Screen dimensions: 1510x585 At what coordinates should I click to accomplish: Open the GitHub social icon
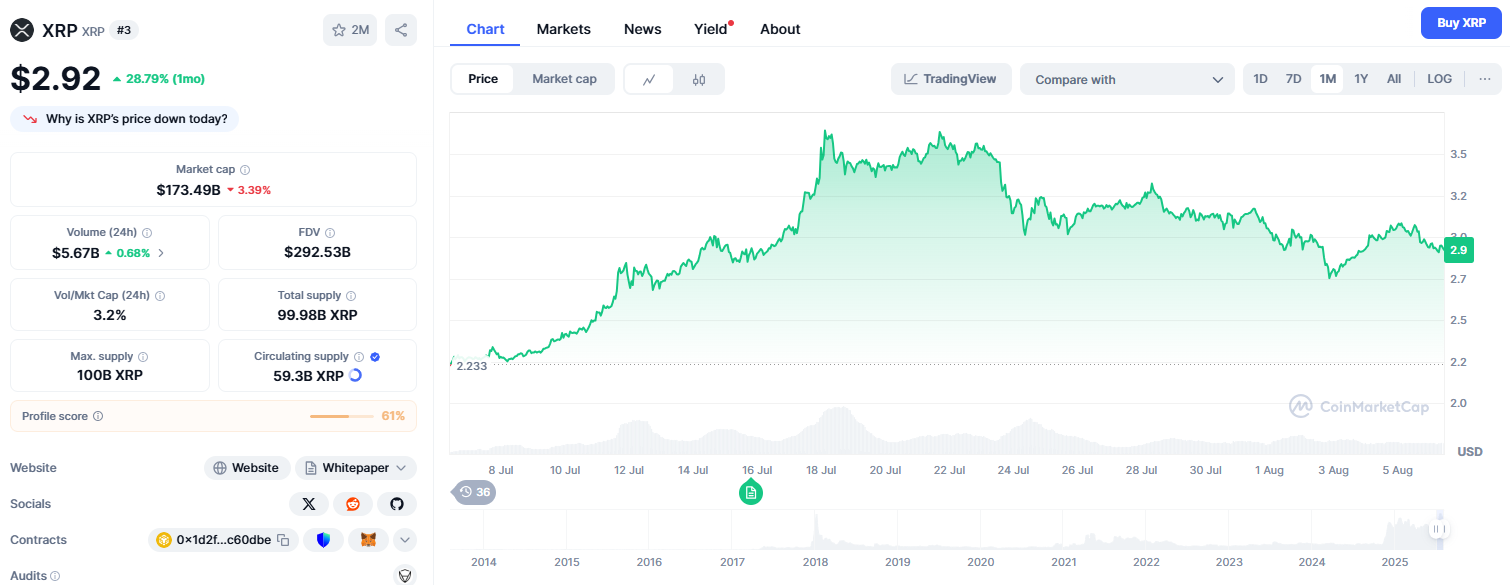click(397, 503)
